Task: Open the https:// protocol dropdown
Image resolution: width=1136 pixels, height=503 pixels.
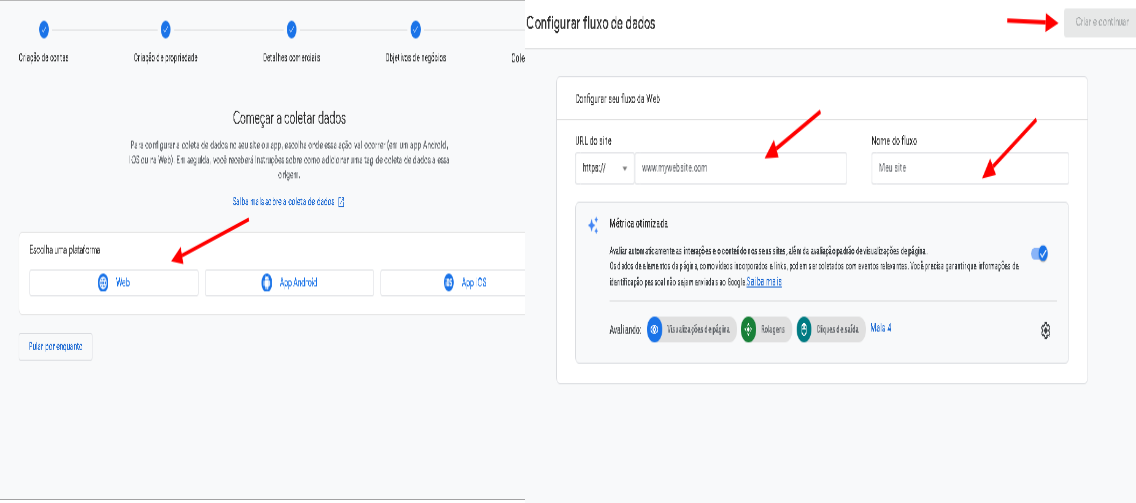Action: tap(604, 167)
